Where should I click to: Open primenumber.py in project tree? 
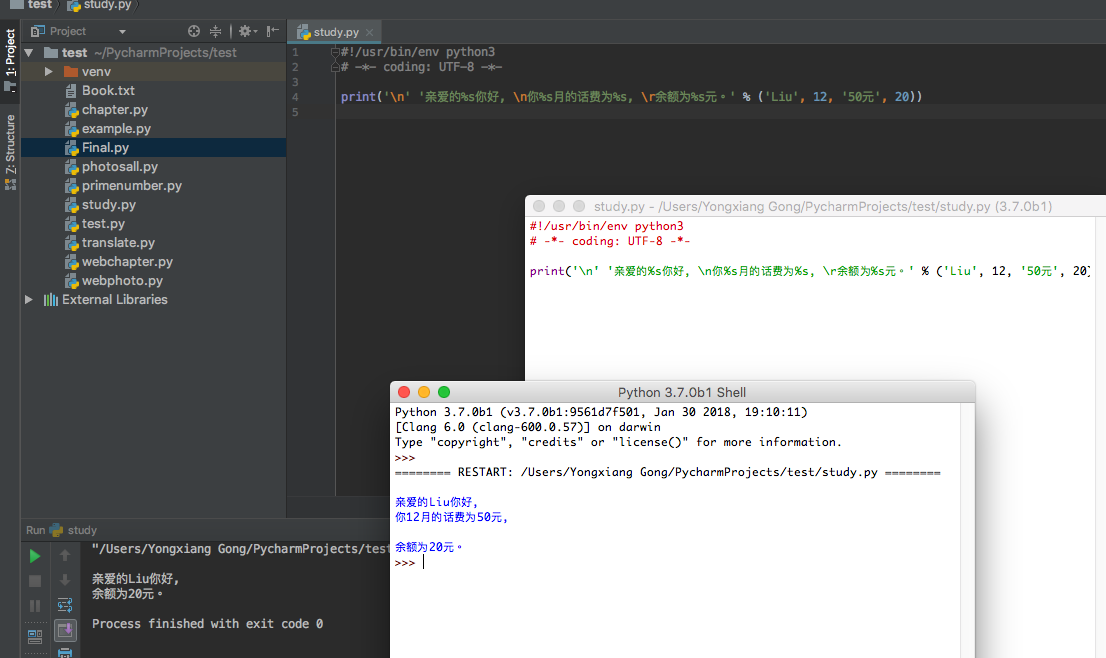click(x=131, y=185)
